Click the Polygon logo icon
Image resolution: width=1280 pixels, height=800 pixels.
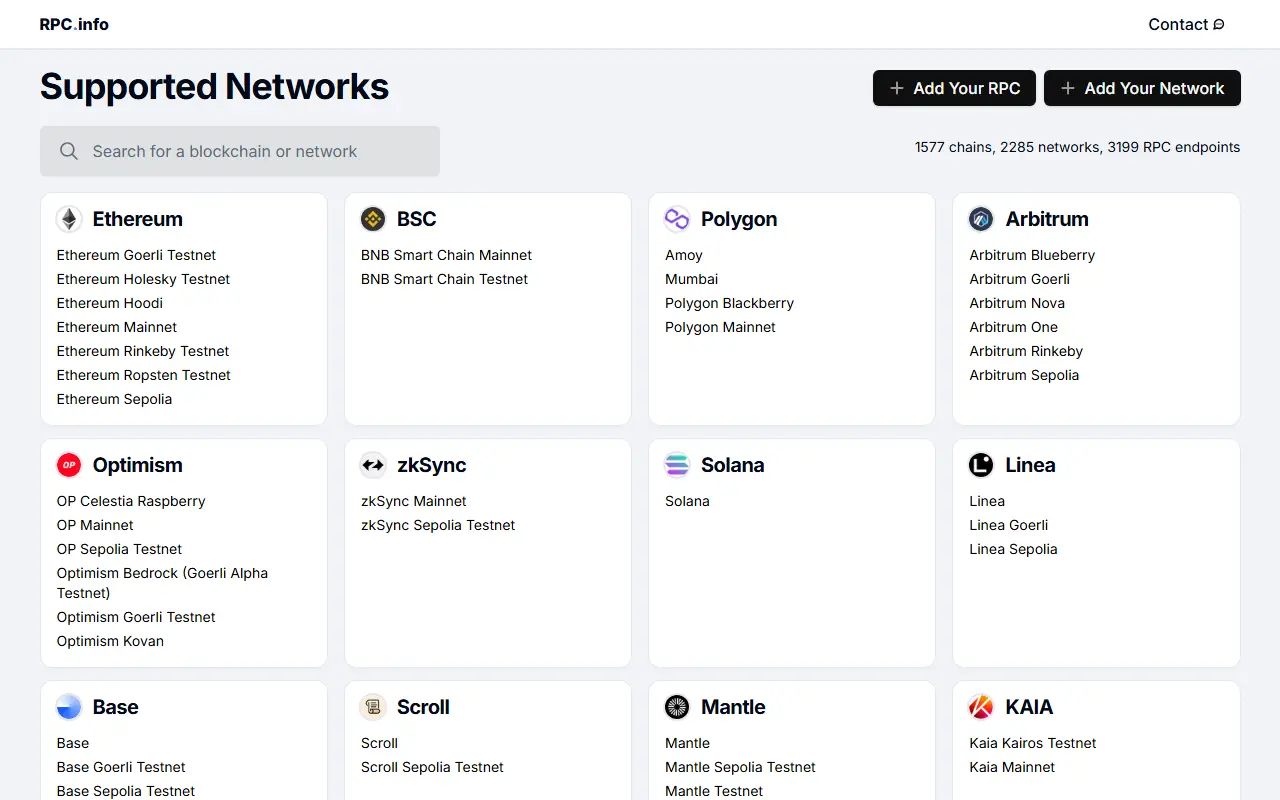click(x=677, y=219)
